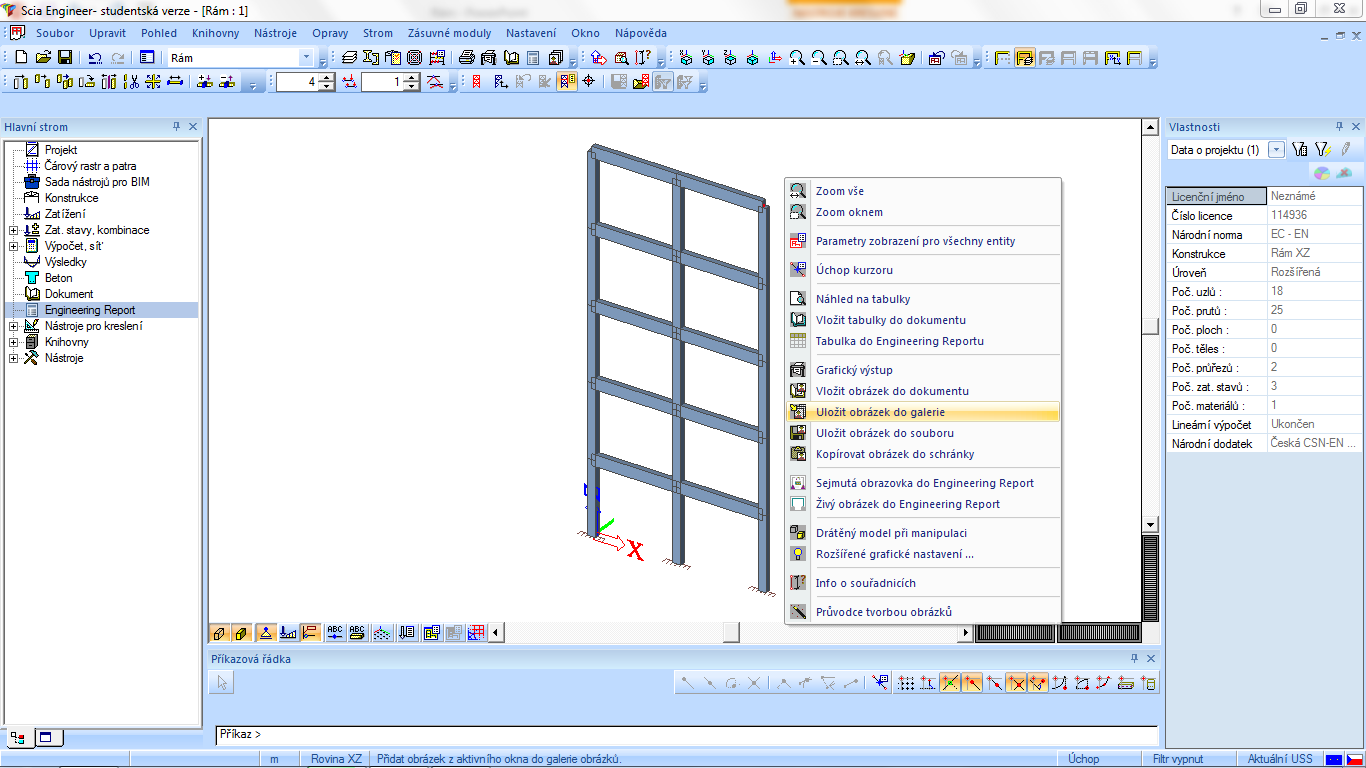Click the selection arrow in command line panel
This screenshot has height=768, width=1366.
coord(222,682)
